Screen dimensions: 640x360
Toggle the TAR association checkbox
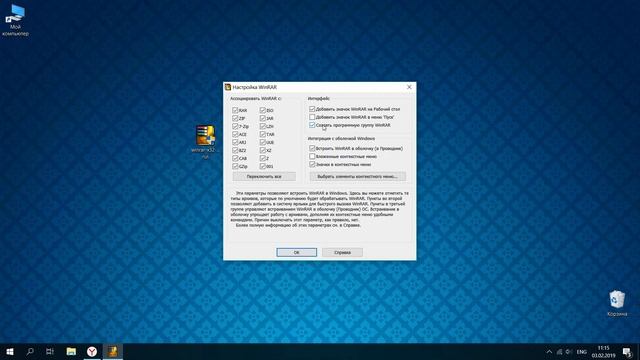tap(263, 134)
